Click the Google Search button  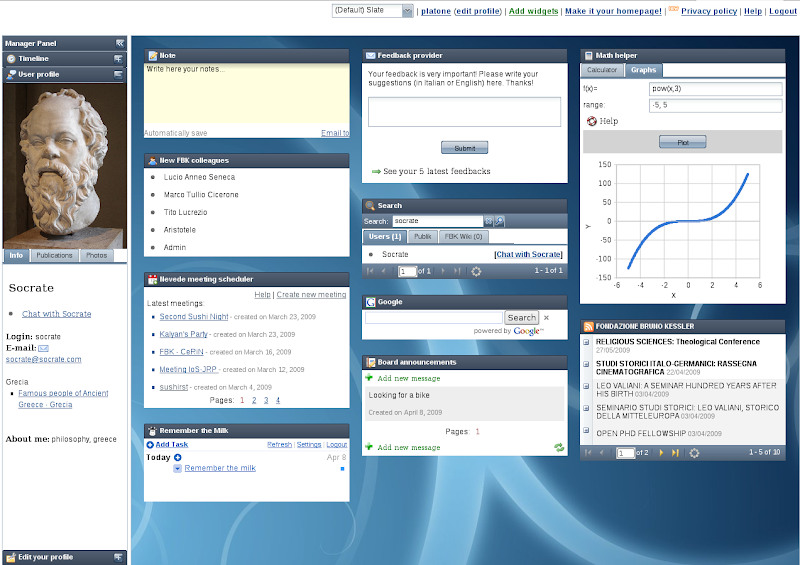pos(521,318)
